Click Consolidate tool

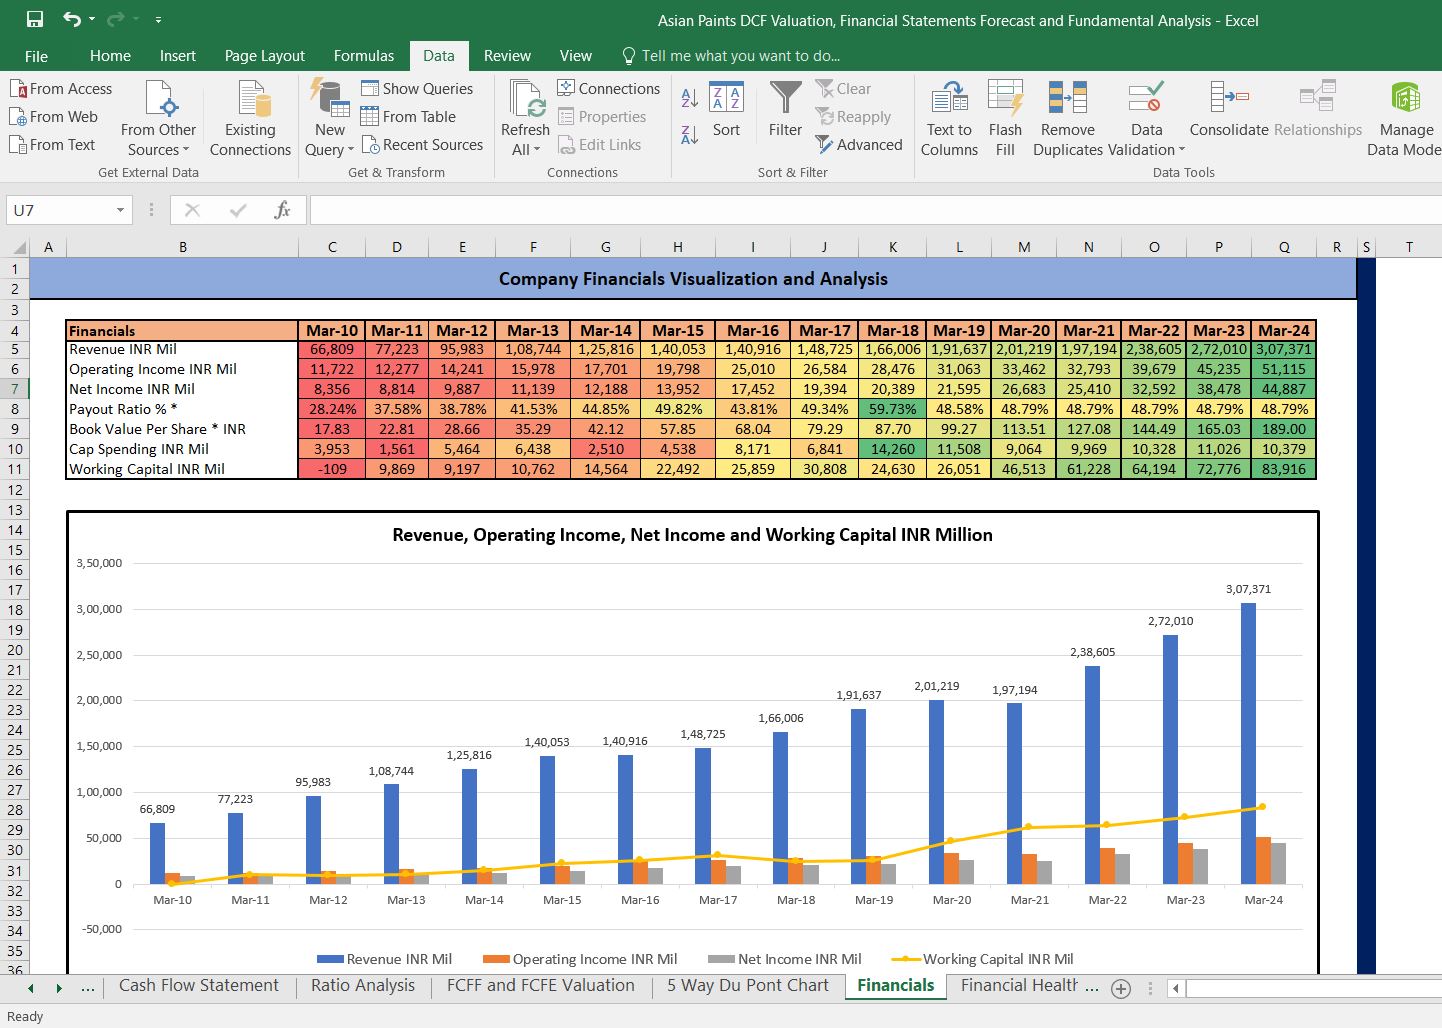point(1229,110)
